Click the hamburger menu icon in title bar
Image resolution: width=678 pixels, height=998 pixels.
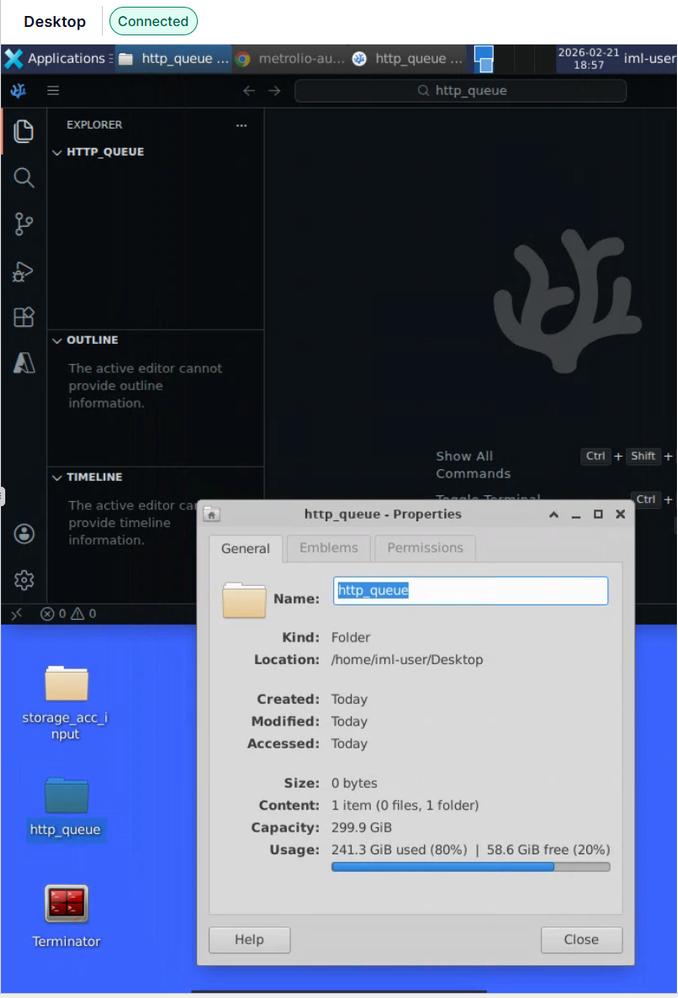coord(53,90)
